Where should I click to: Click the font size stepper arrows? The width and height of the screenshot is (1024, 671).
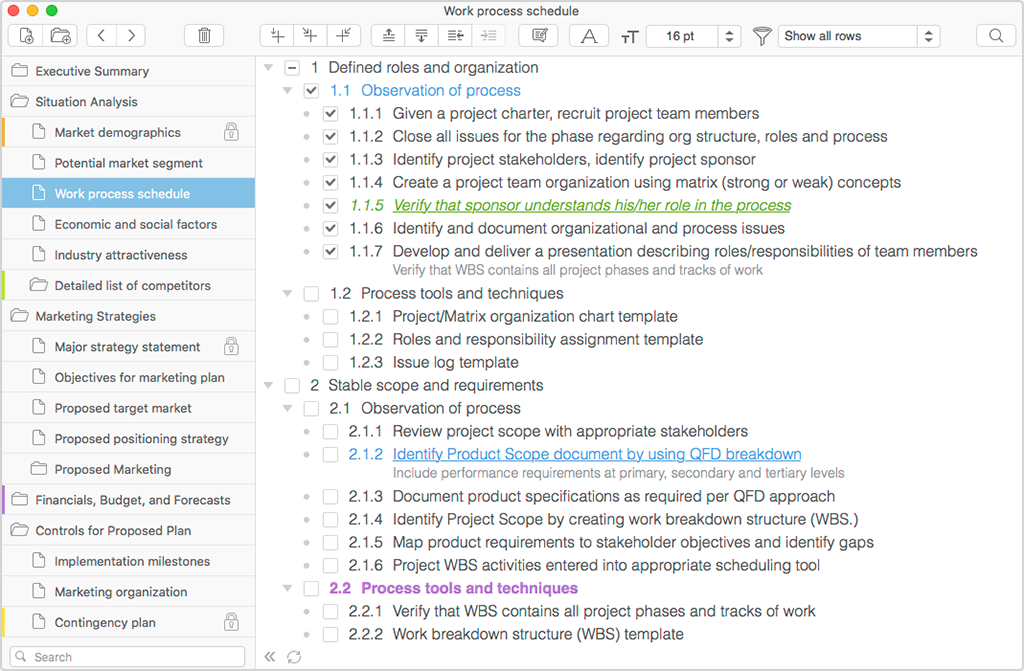point(729,36)
